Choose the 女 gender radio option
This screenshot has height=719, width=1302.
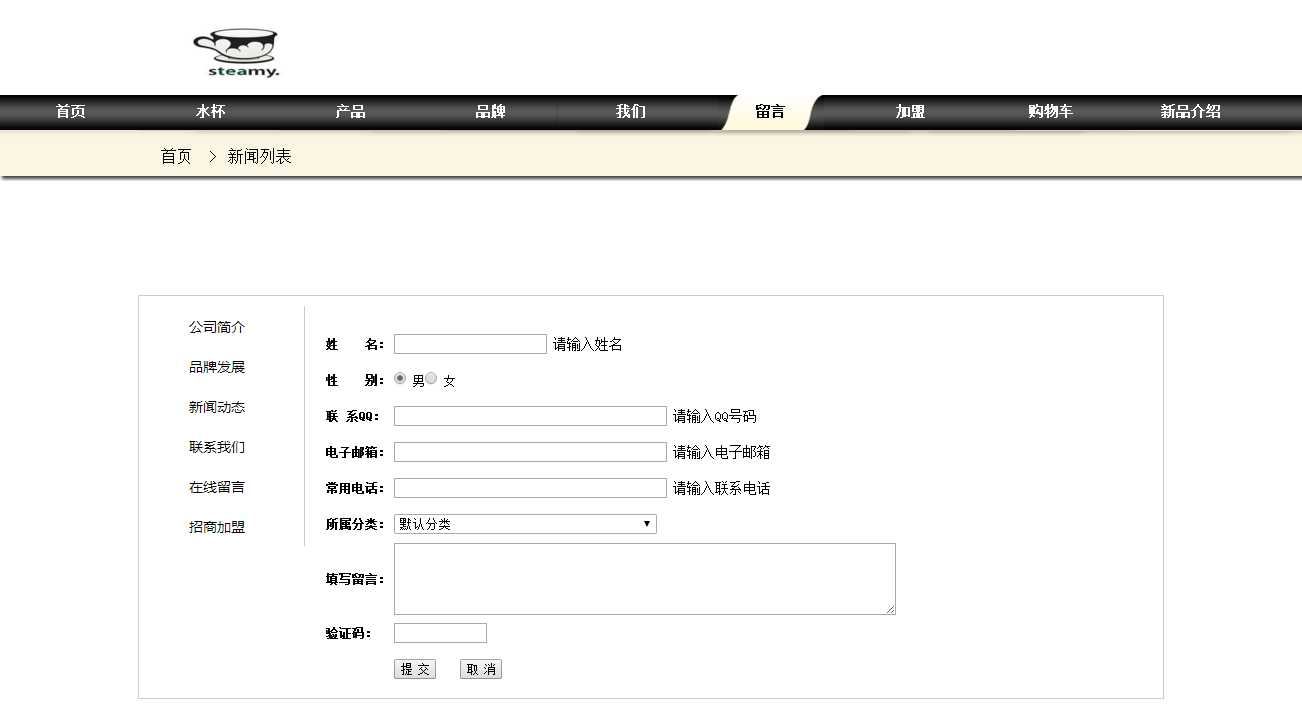pos(432,379)
